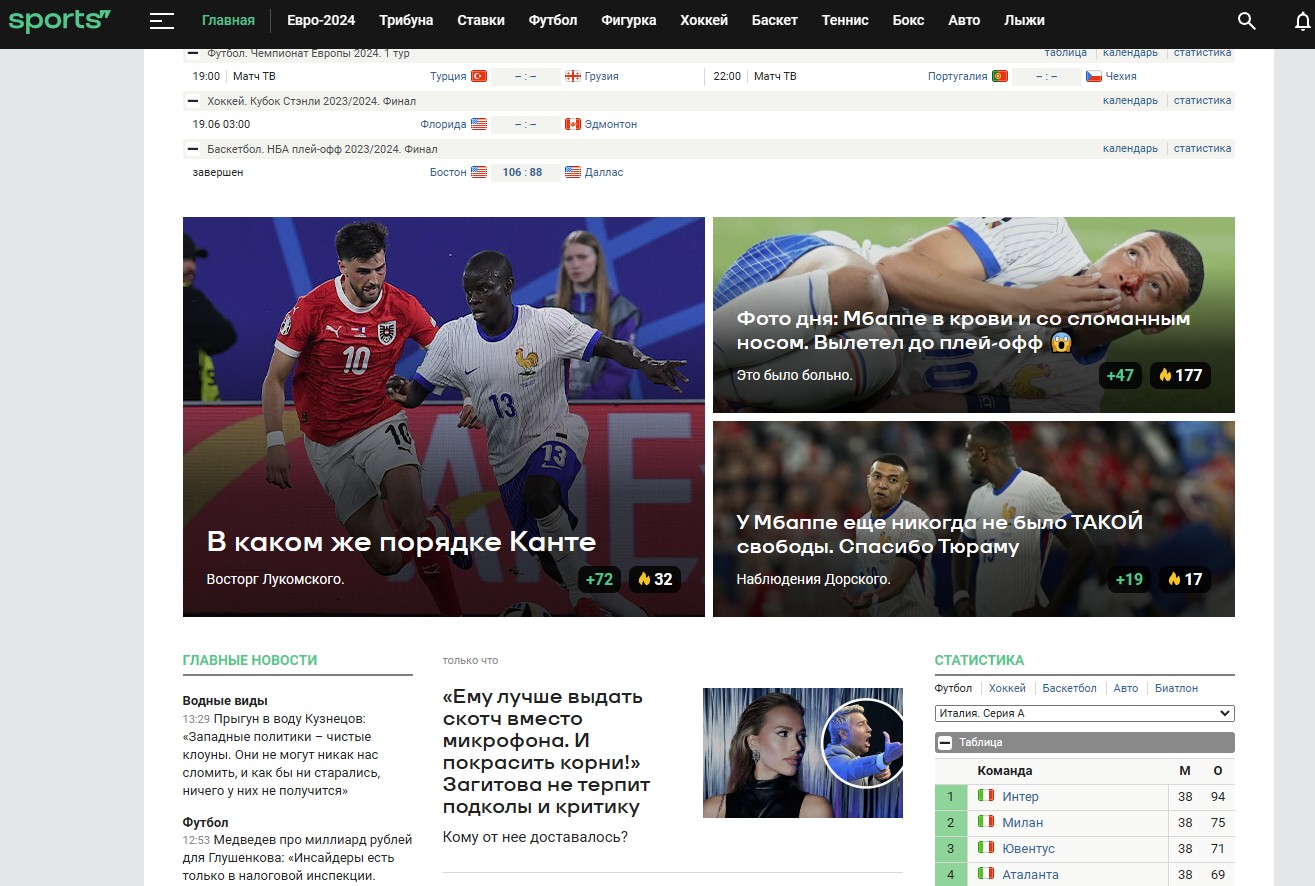Viewport: 1315px width, 886px height.
Task: Click fire comments icon with count 177
Action: point(1180,375)
